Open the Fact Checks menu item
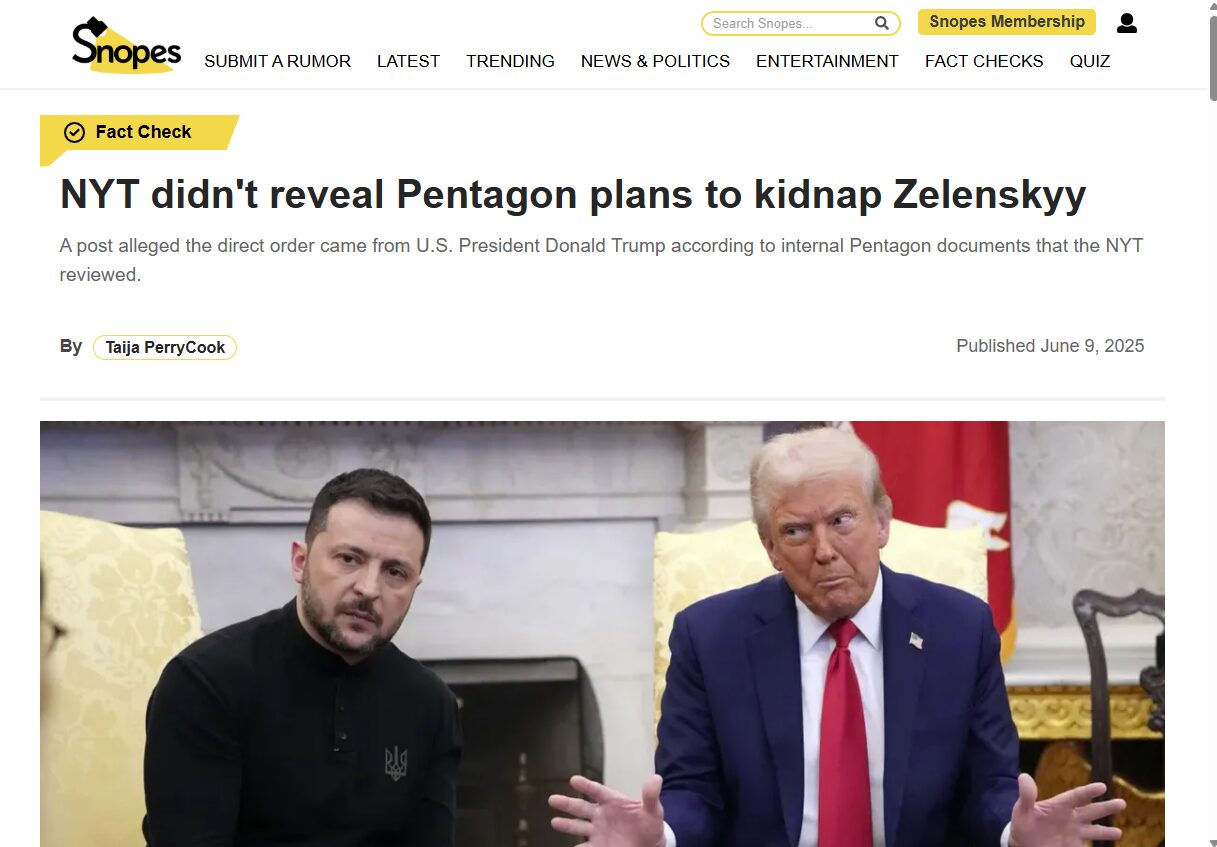 click(x=984, y=61)
